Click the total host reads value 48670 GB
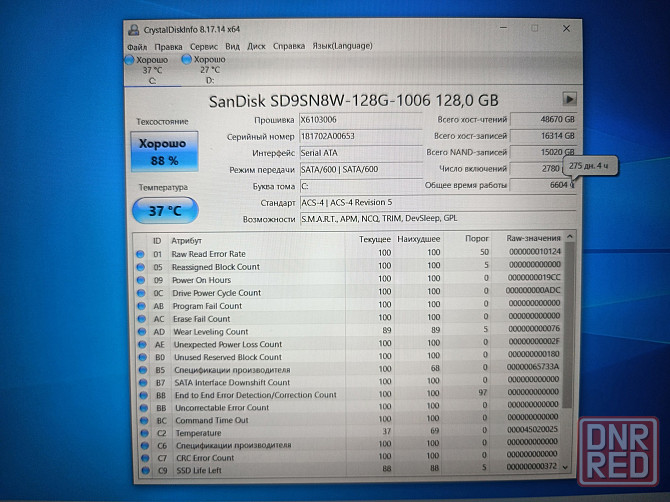 click(543, 120)
